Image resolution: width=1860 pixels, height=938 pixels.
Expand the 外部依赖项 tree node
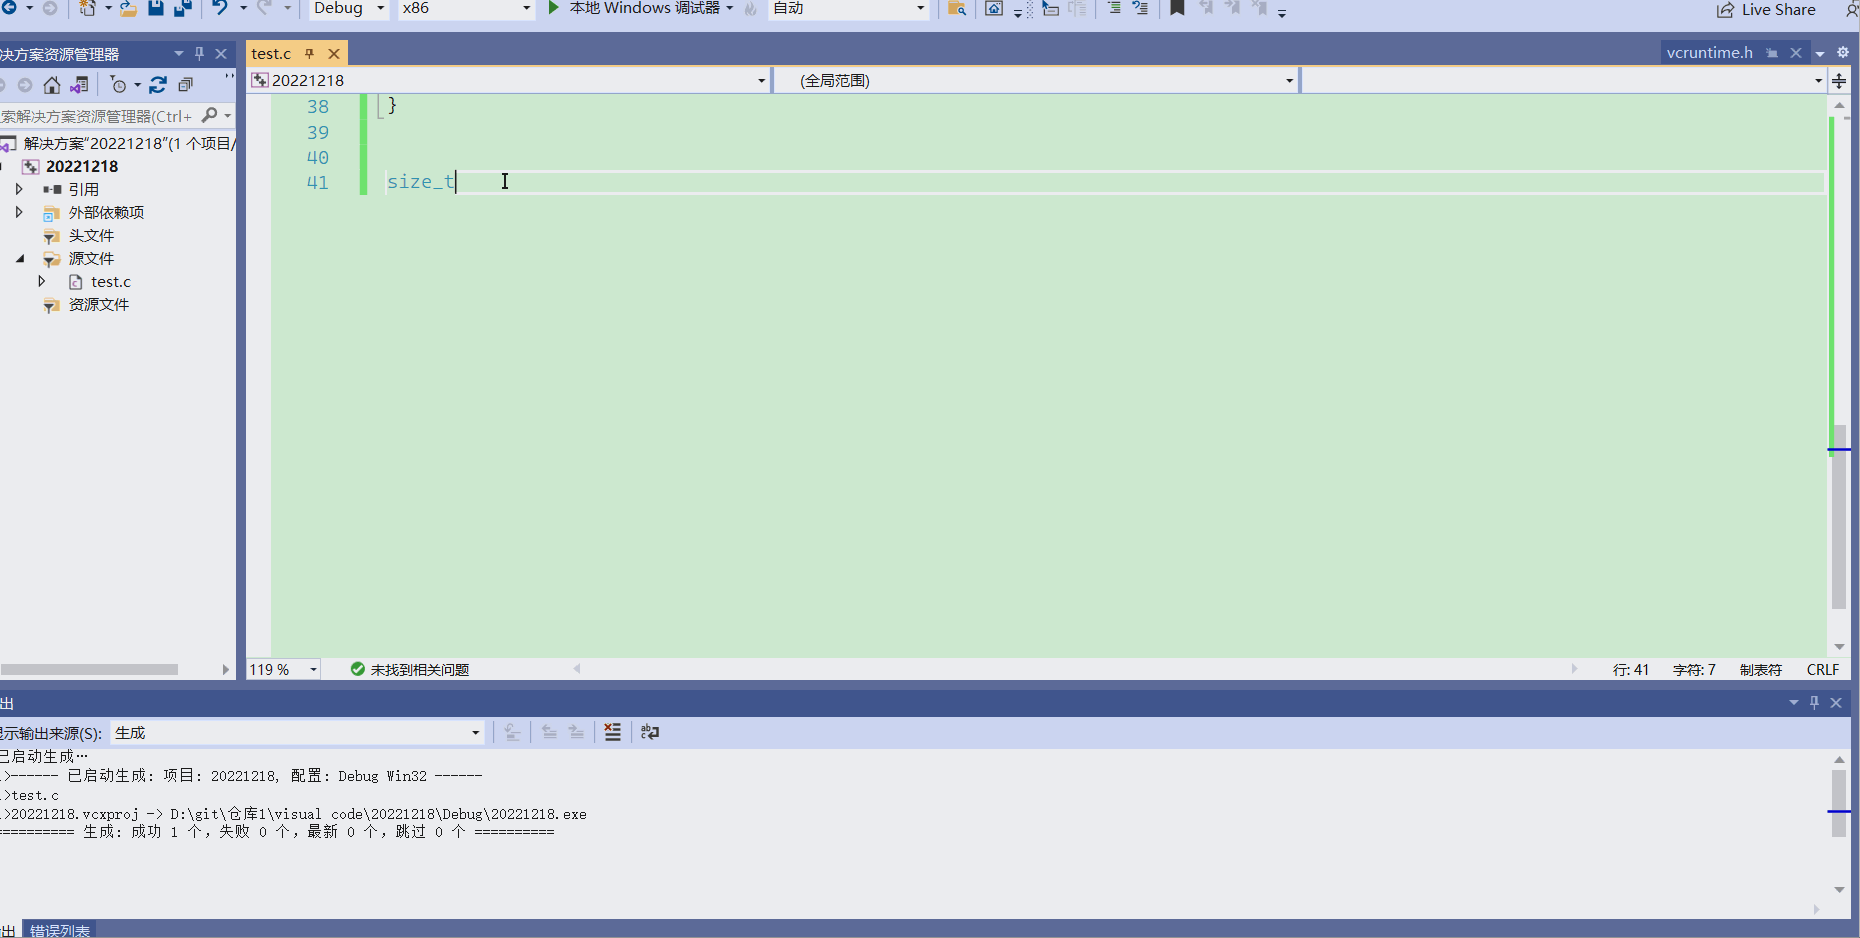(x=19, y=212)
